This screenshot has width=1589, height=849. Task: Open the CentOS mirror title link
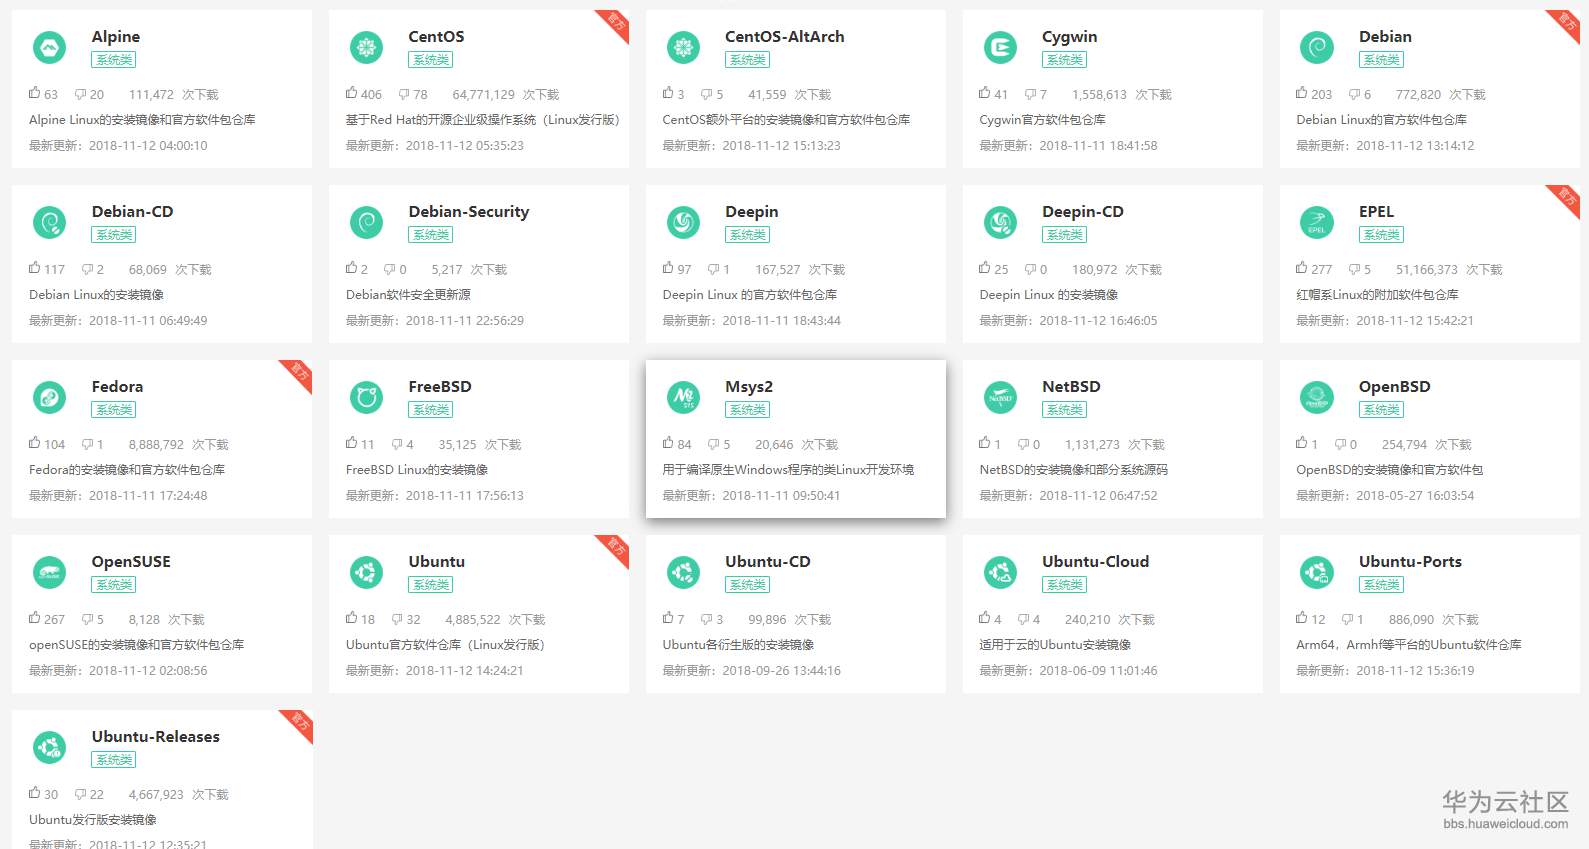[x=436, y=37]
